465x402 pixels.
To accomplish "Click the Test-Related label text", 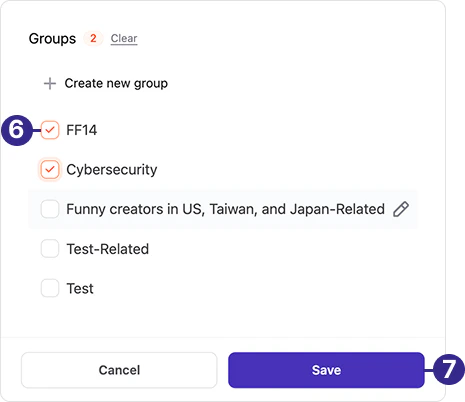I will 108,249.
